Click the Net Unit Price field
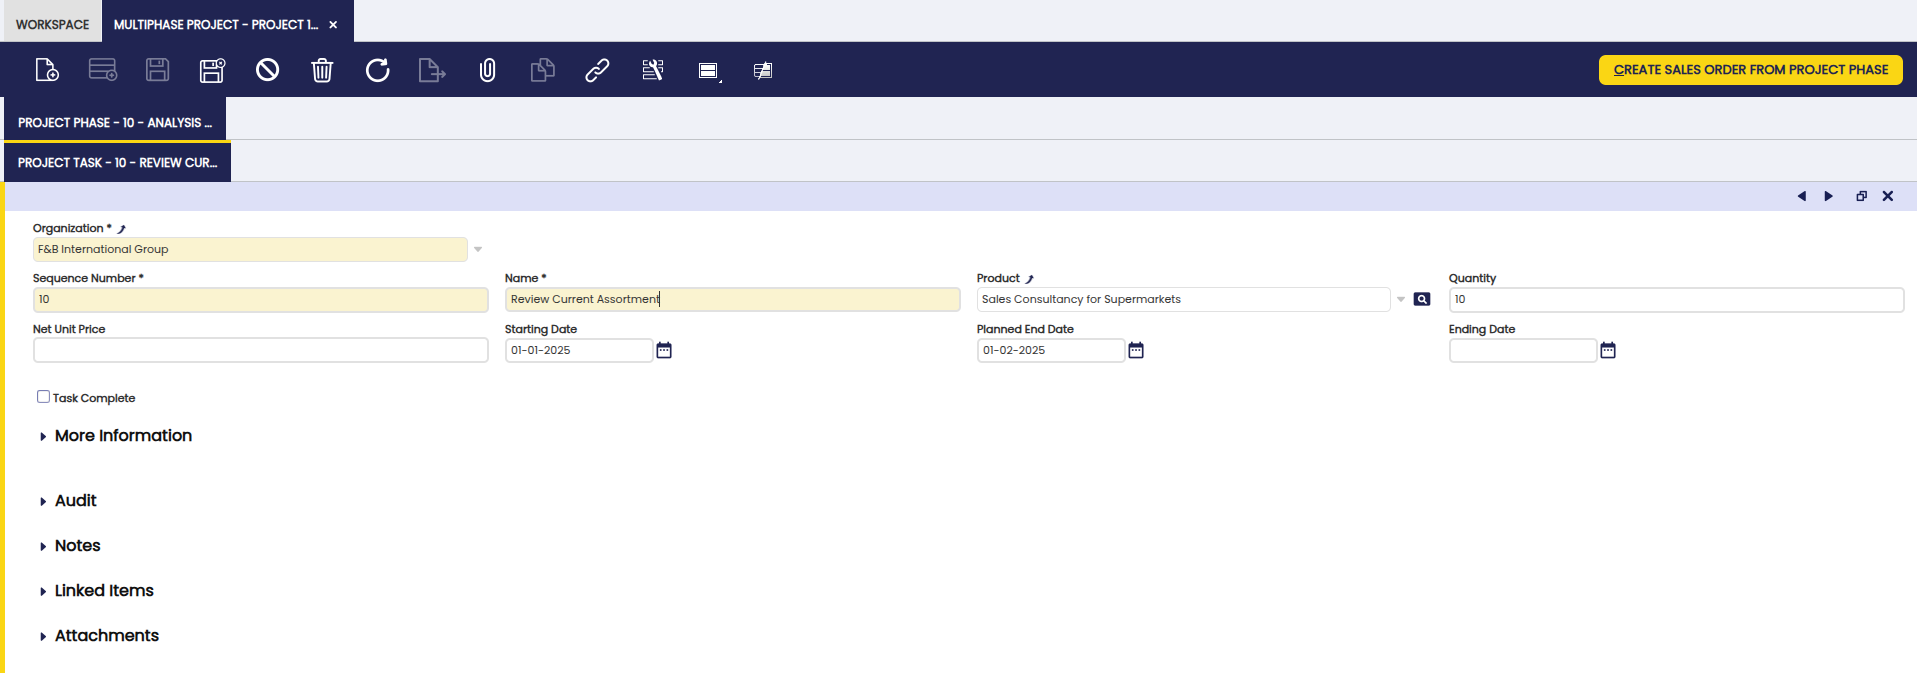This screenshot has width=1917, height=673. [x=260, y=350]
